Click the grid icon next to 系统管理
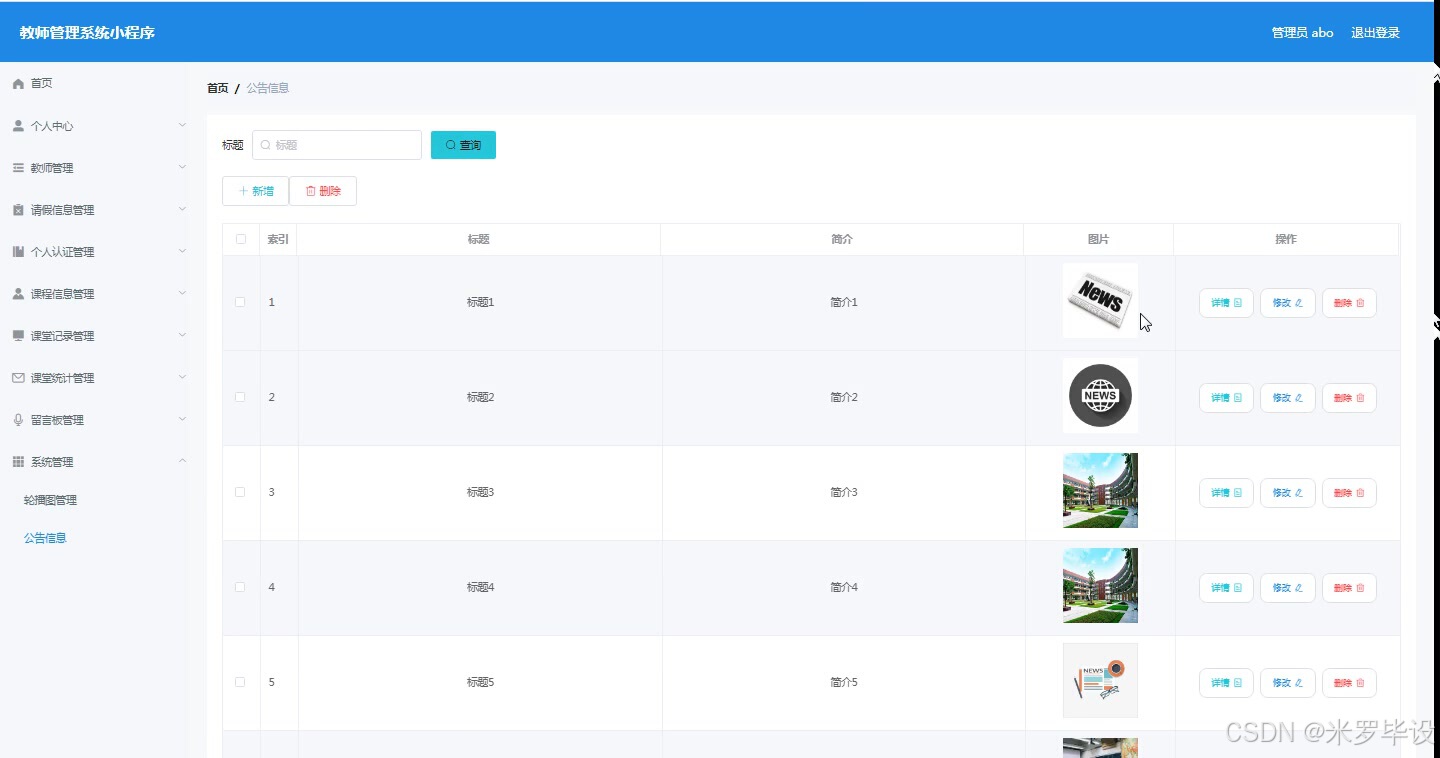The width and height of the screenshot is (1440, 758). pos(18,462)
